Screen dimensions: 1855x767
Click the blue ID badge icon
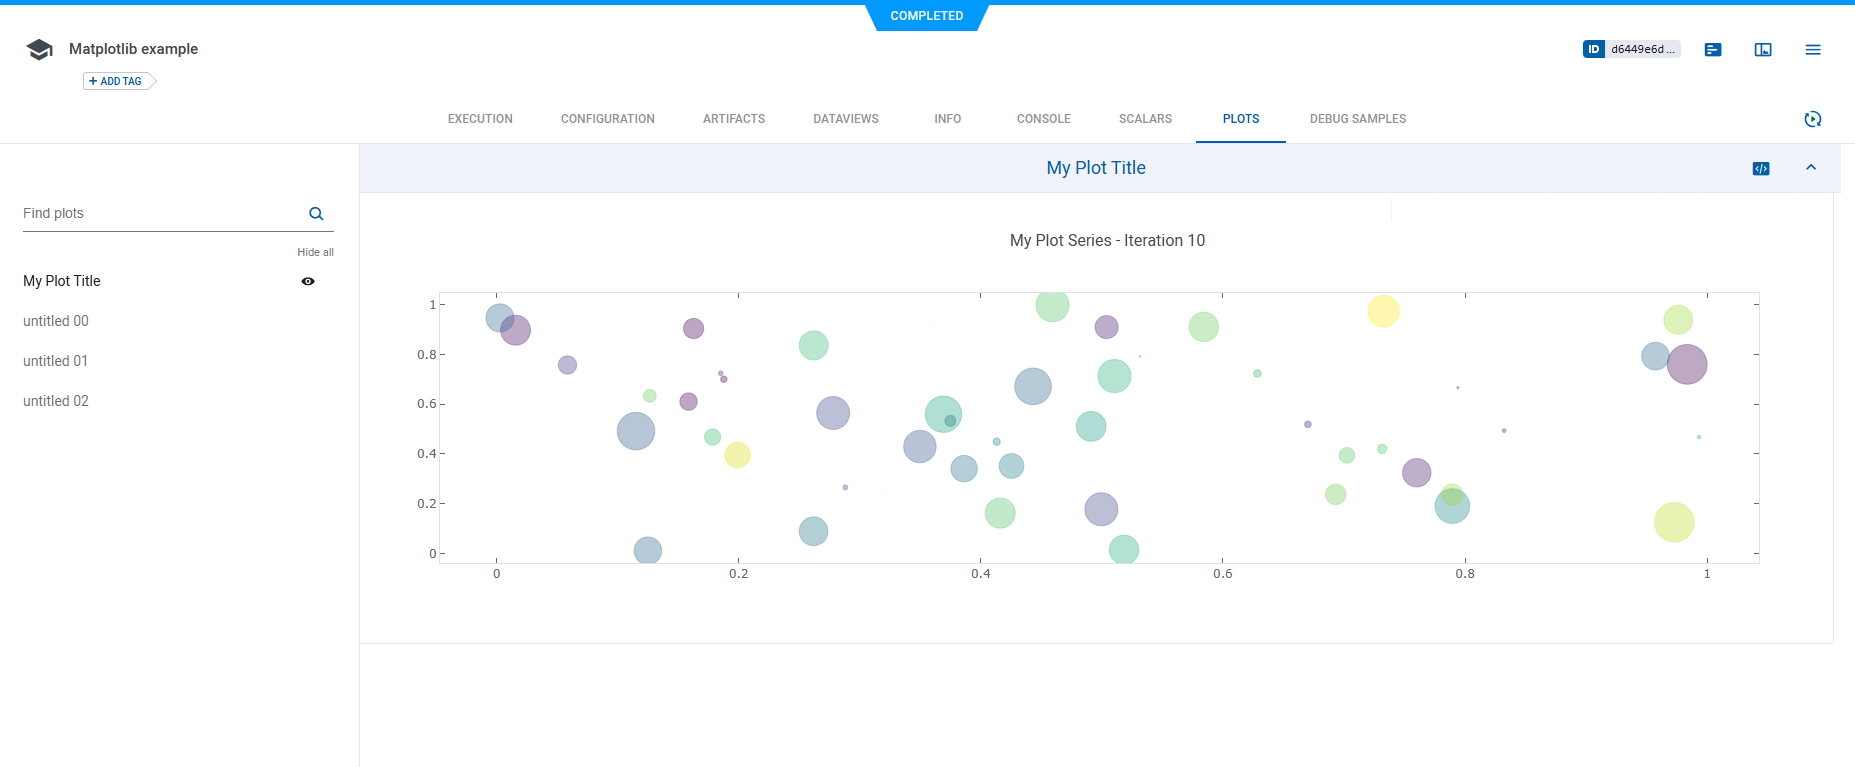1594,49
